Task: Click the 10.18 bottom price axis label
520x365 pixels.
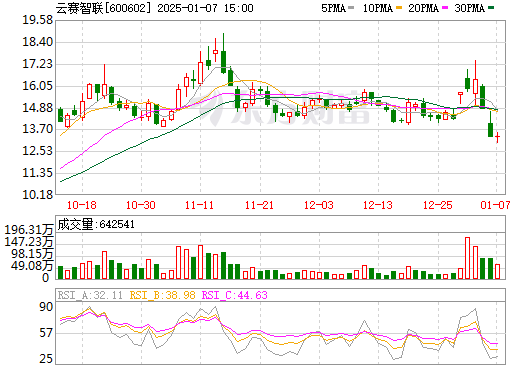Action: click(38, 195)
